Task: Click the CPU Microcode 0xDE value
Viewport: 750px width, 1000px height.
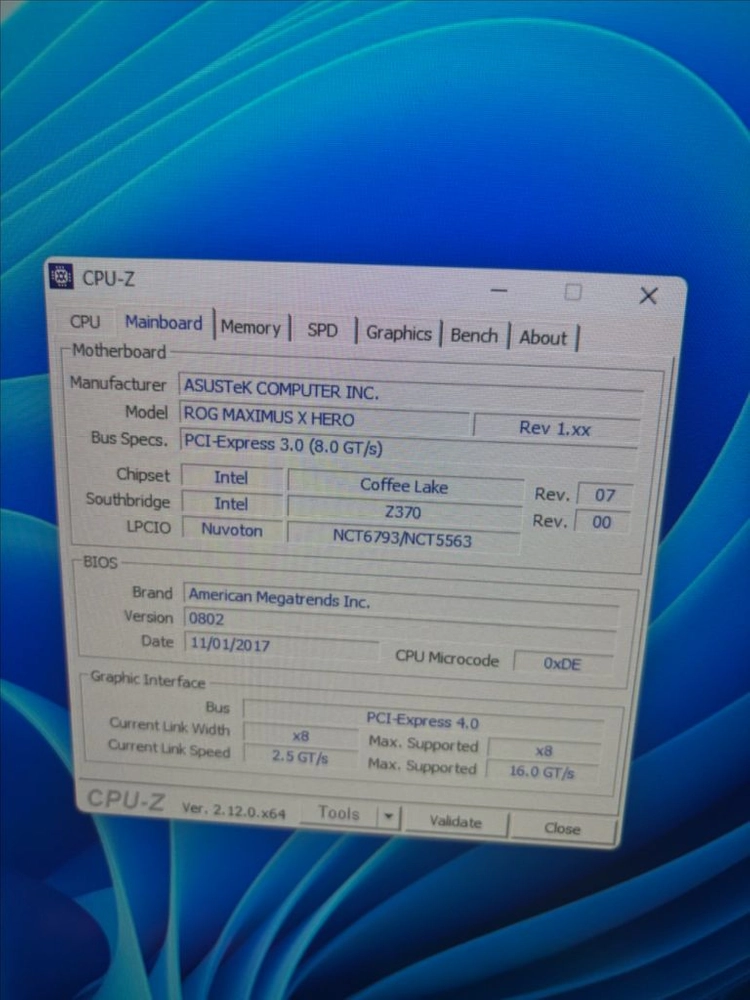Action: tap(562, 663)
